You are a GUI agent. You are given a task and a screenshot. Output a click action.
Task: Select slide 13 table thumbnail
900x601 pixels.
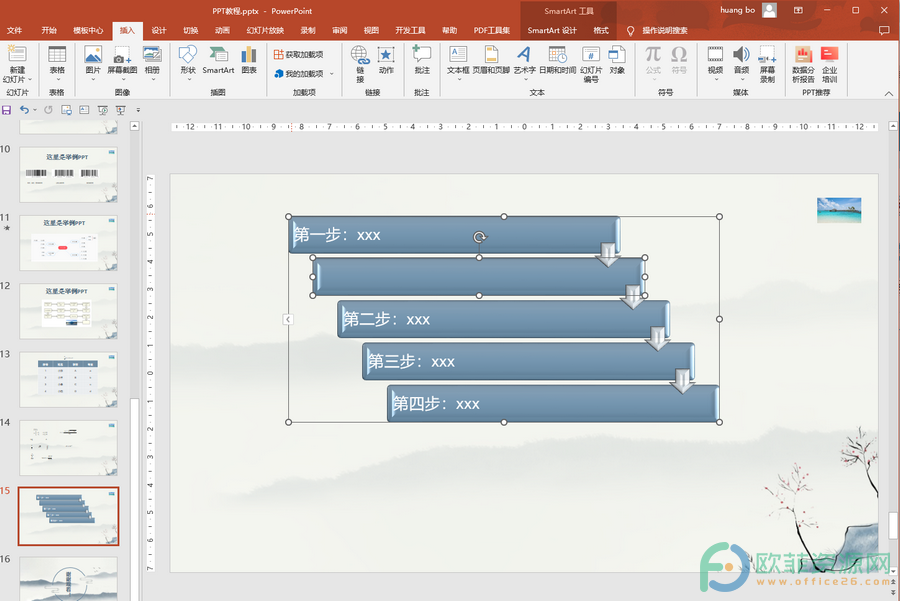click(68, 379)
